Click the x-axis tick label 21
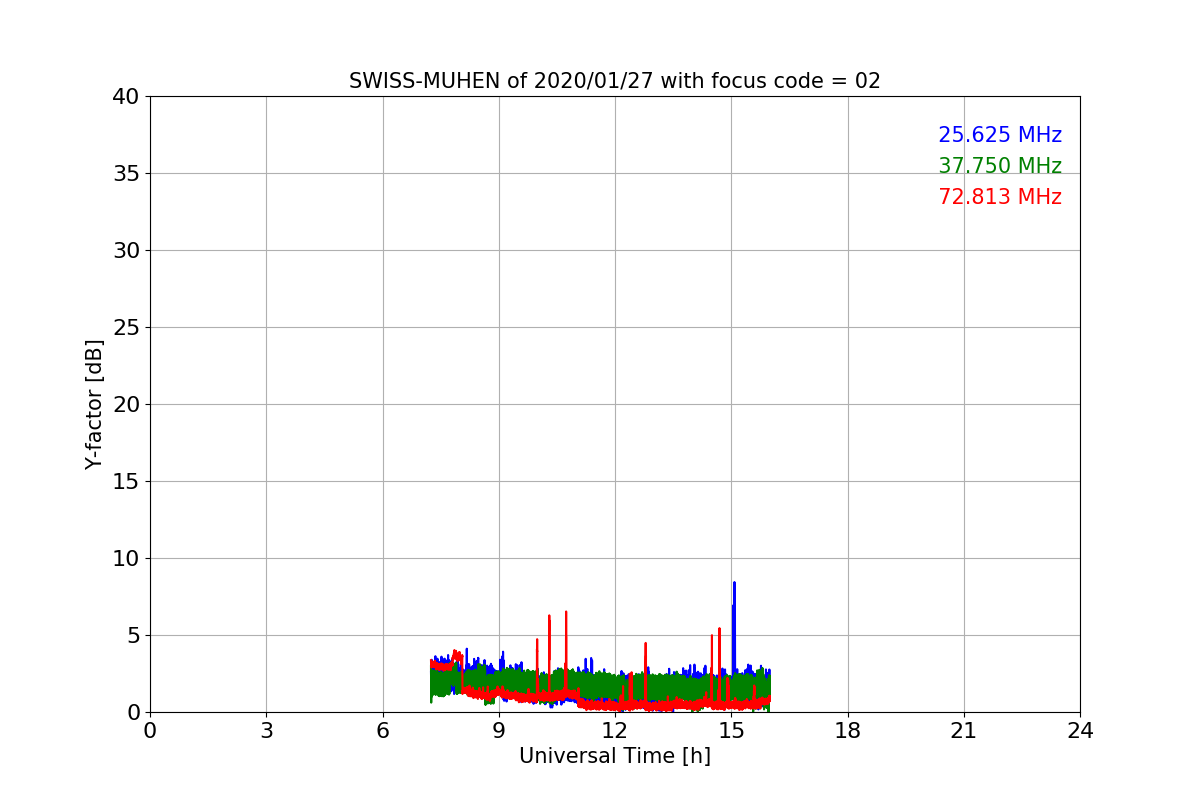 click(964, 731)
